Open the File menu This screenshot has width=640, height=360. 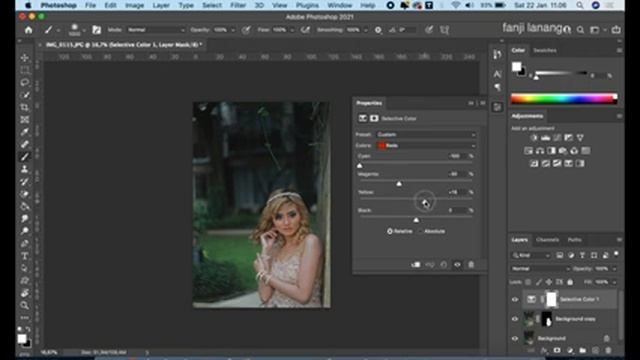point(90,5)
